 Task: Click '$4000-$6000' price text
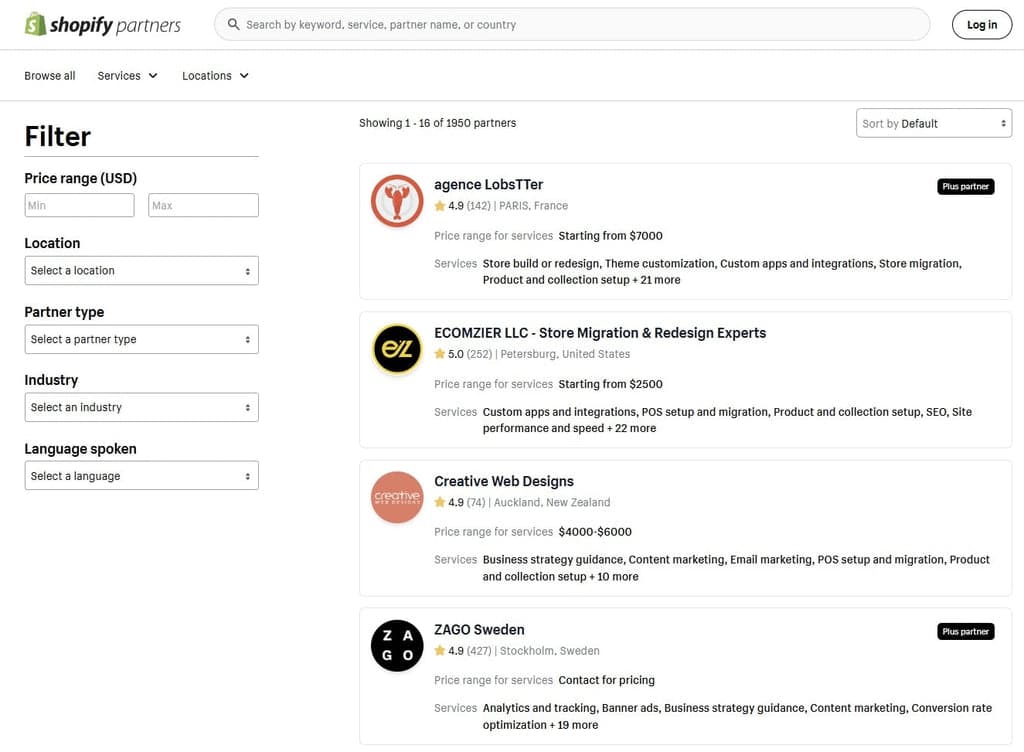tap(595, 531)
